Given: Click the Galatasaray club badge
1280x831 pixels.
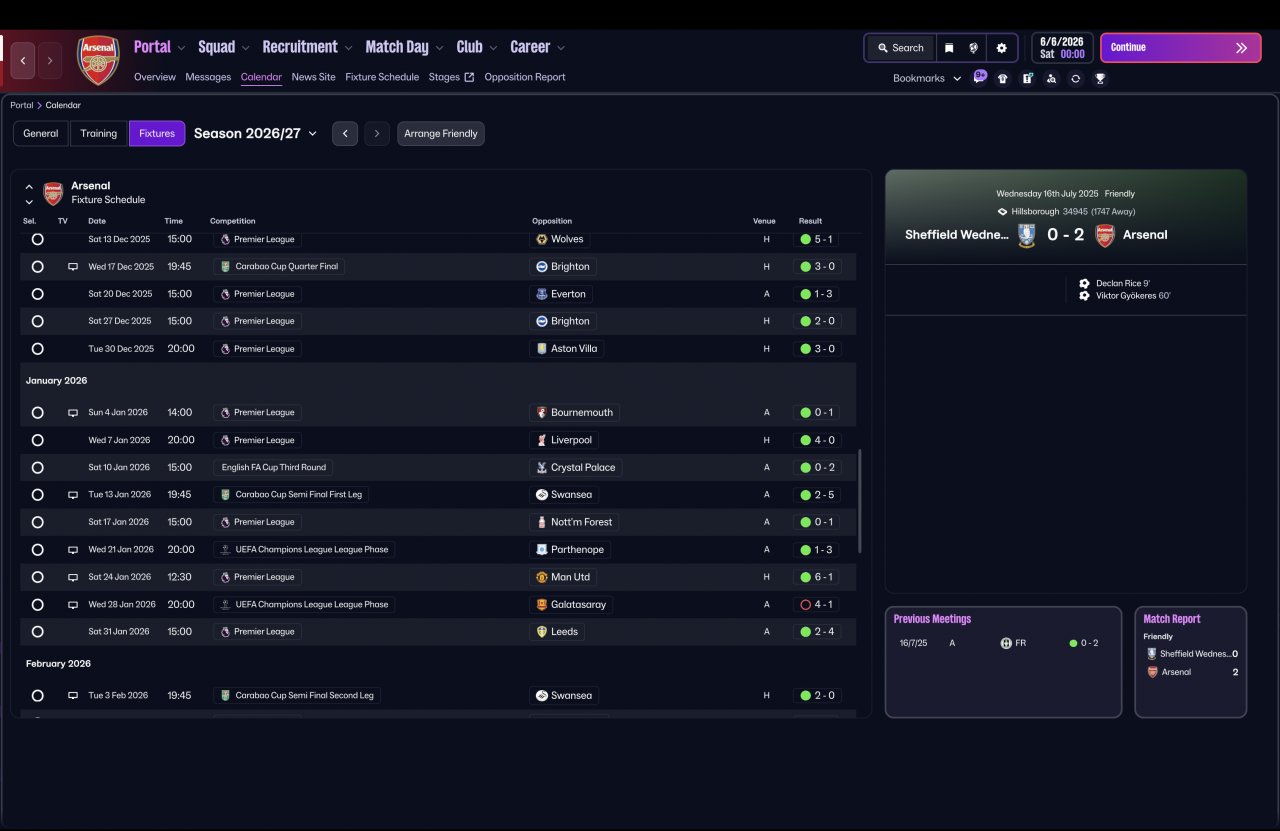Looking at the screenshot, I should click(x=542, y=604).
